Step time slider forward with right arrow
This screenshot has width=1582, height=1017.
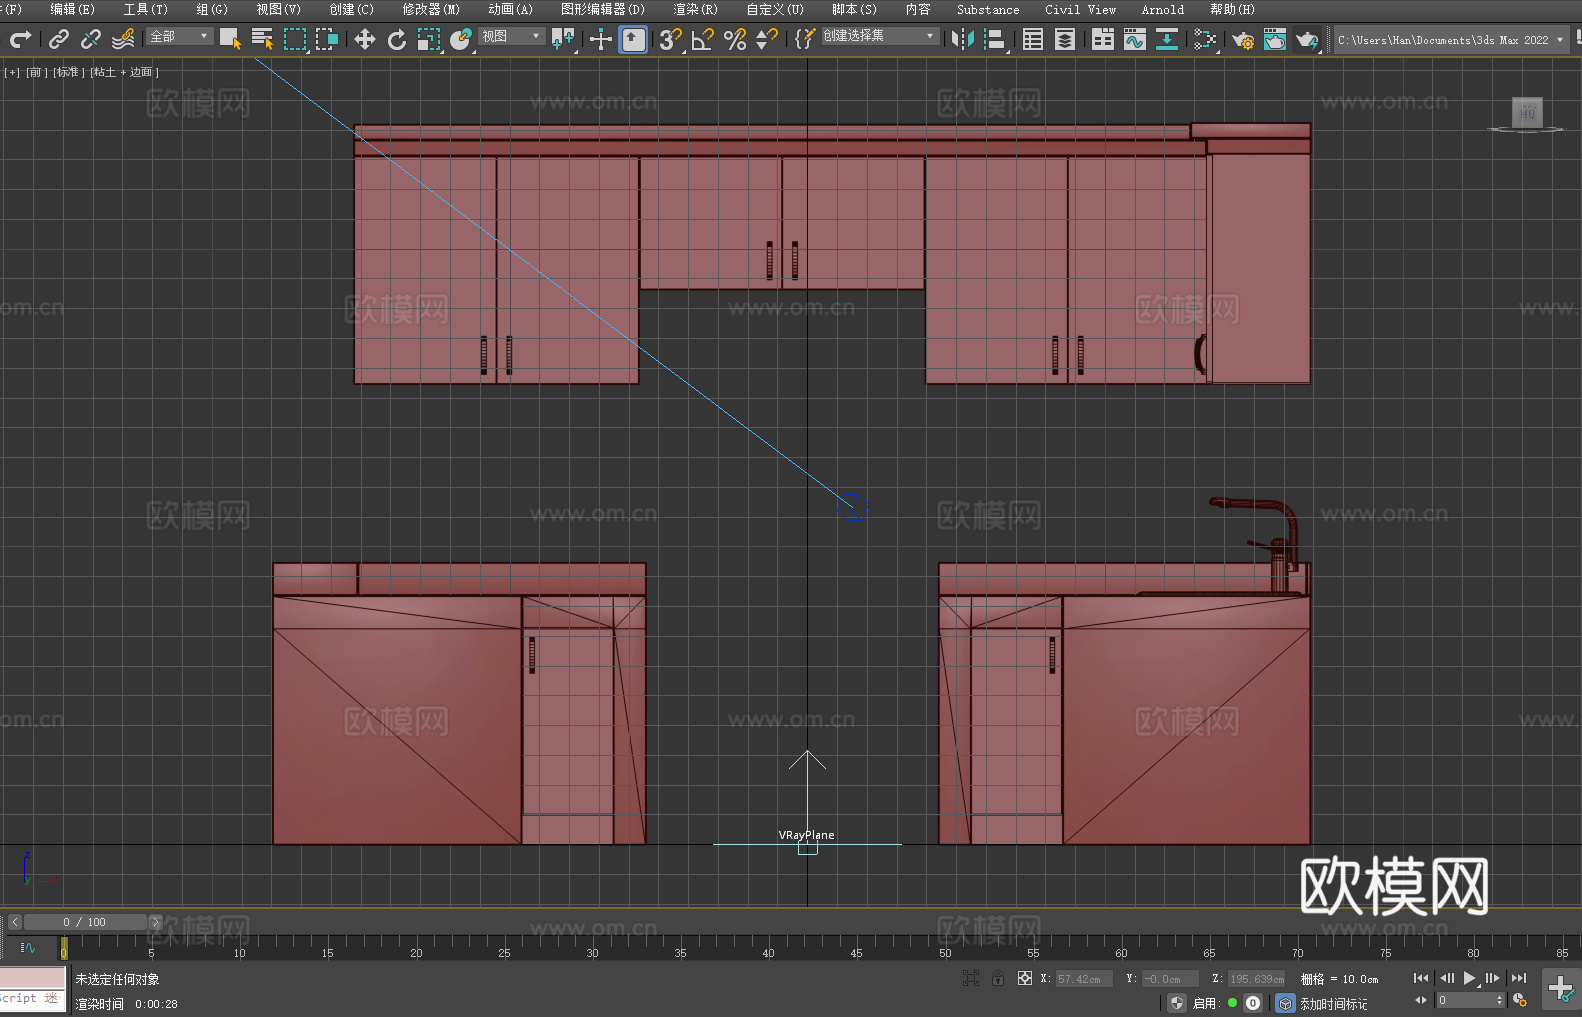tap(155, 922)
